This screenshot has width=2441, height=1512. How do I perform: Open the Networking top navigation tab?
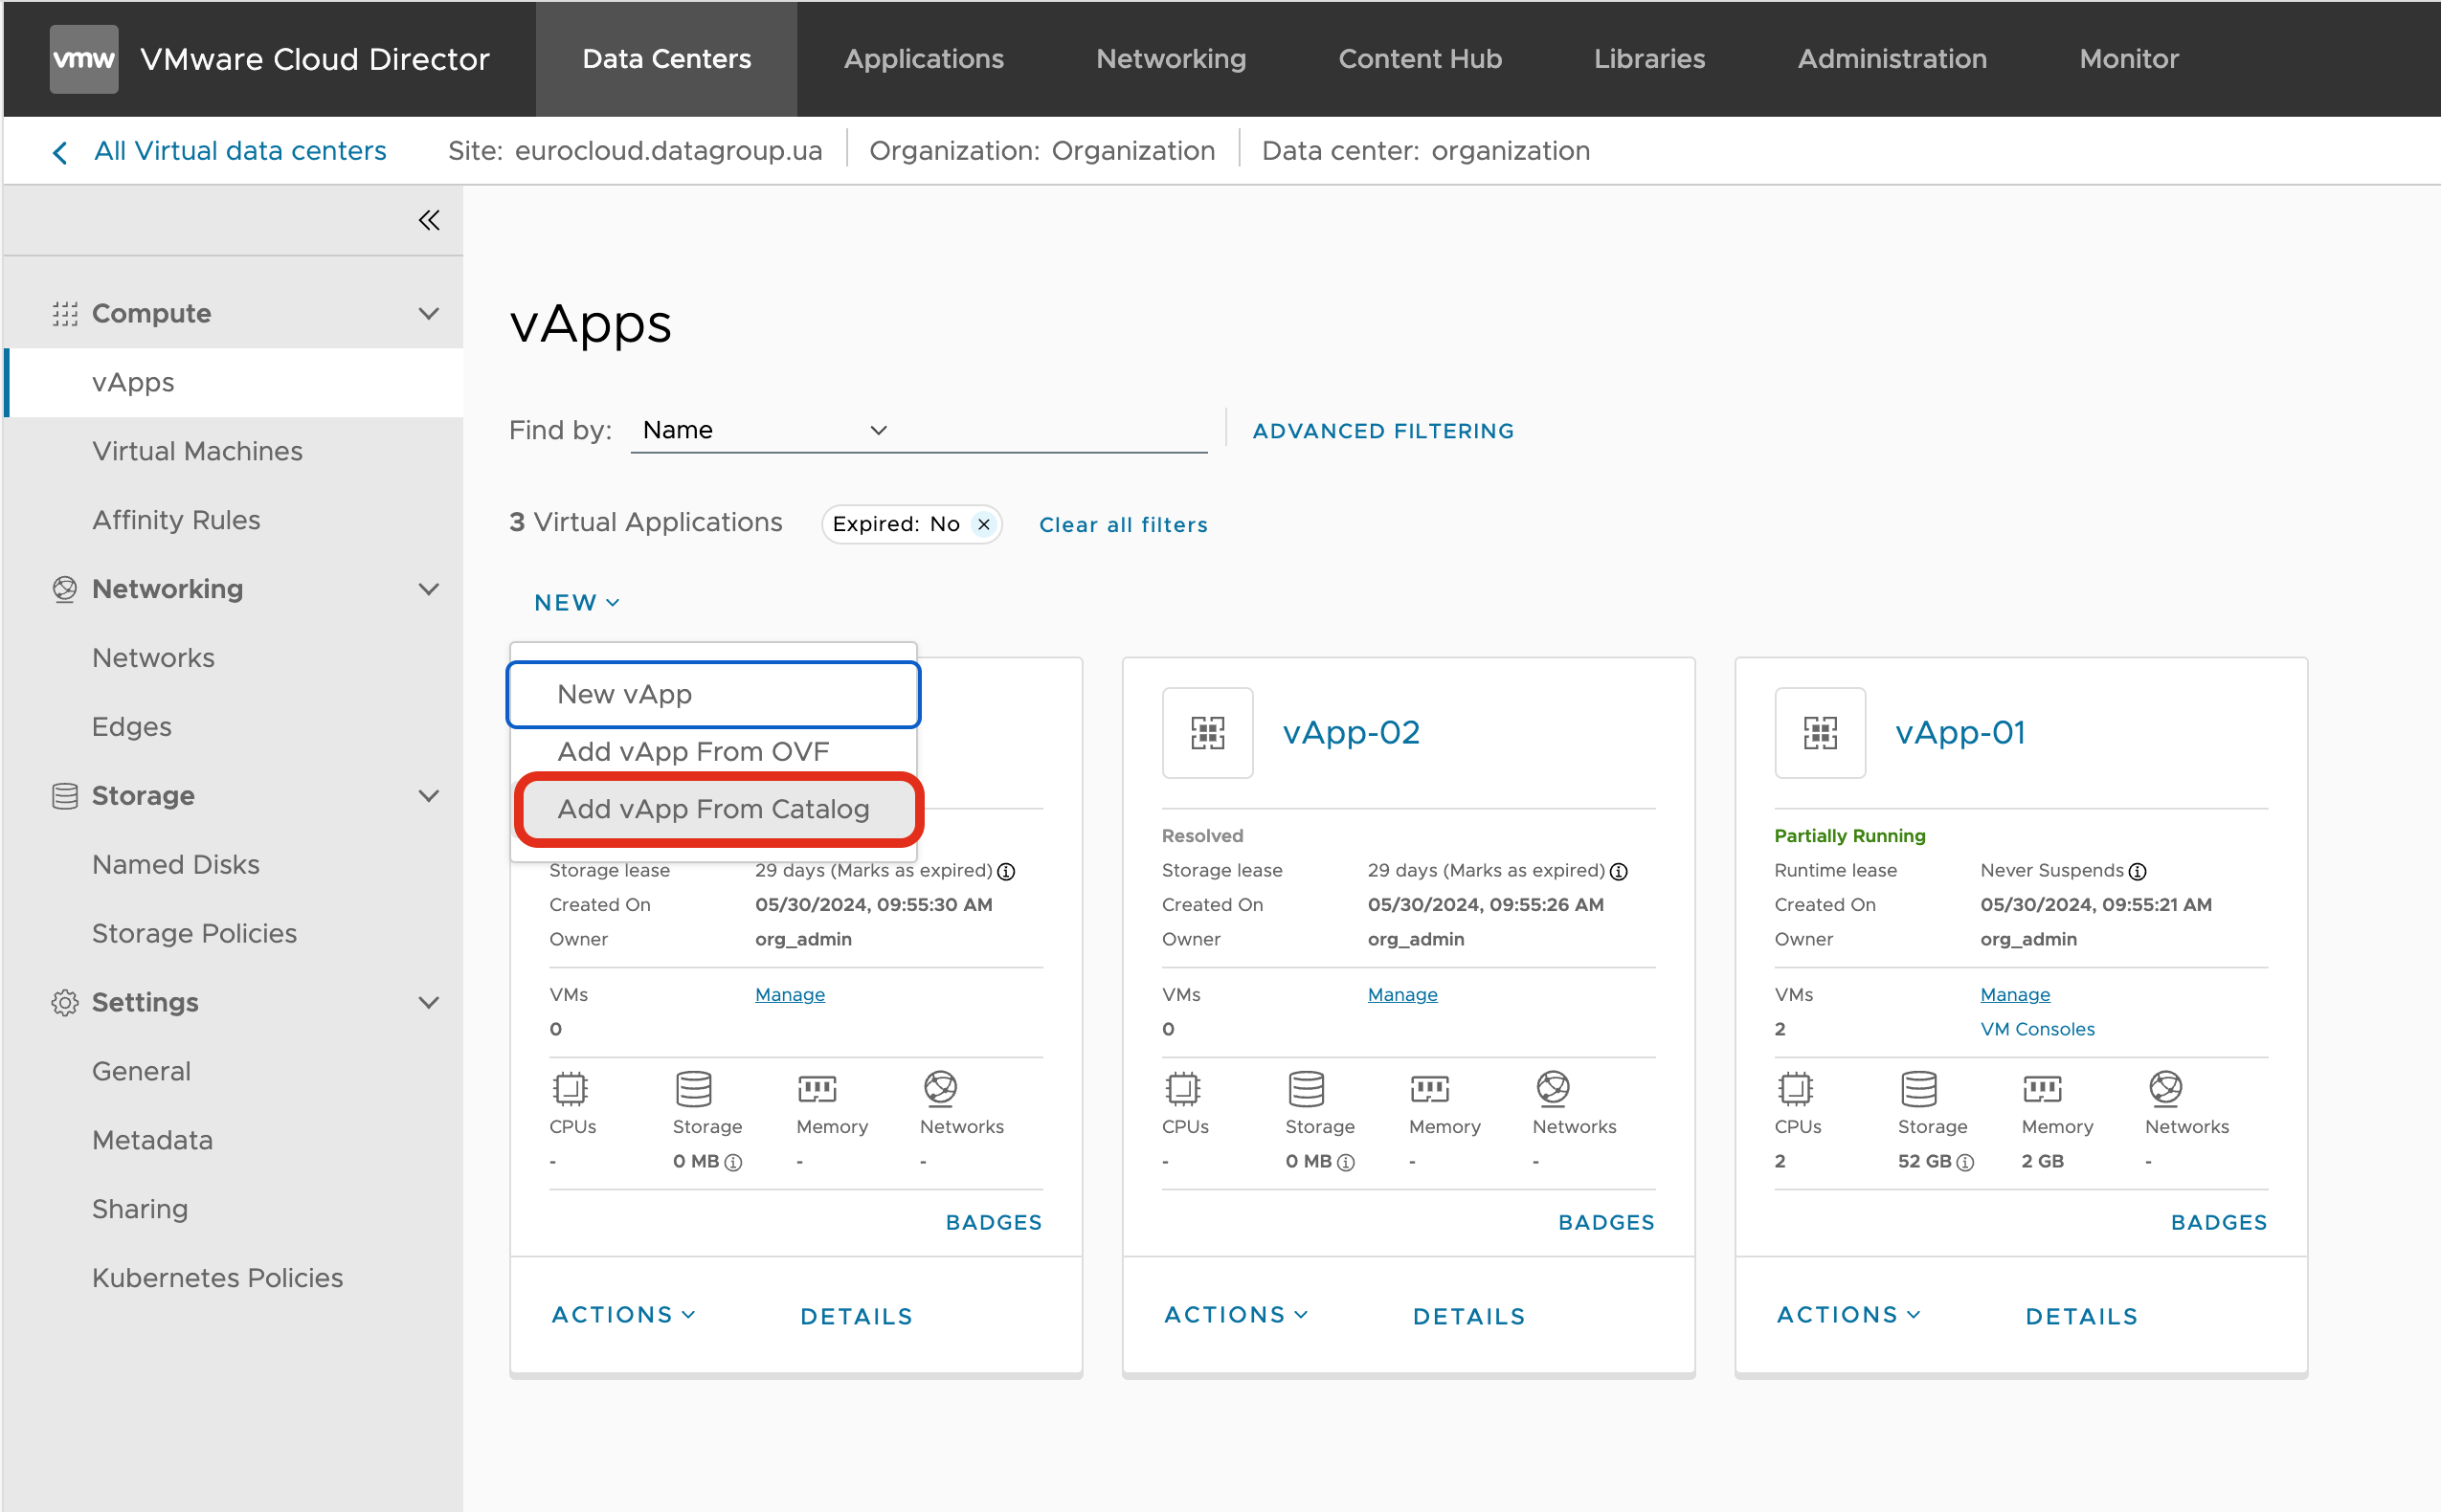tap(1171, 59)
